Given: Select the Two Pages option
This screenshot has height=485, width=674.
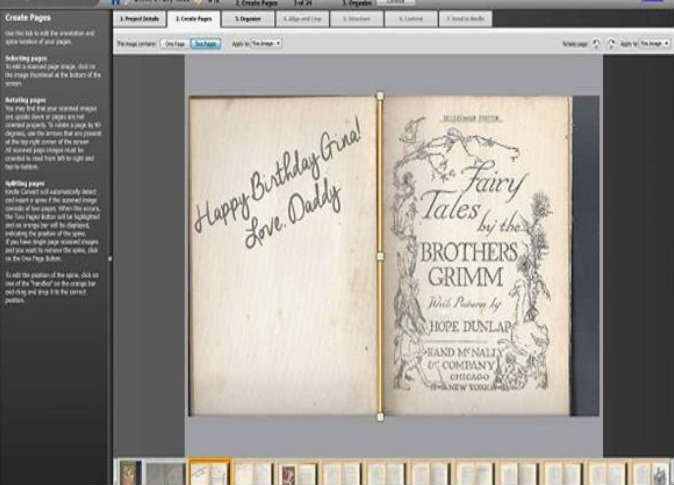Looking at the screenshot, I should coord(205,44).
